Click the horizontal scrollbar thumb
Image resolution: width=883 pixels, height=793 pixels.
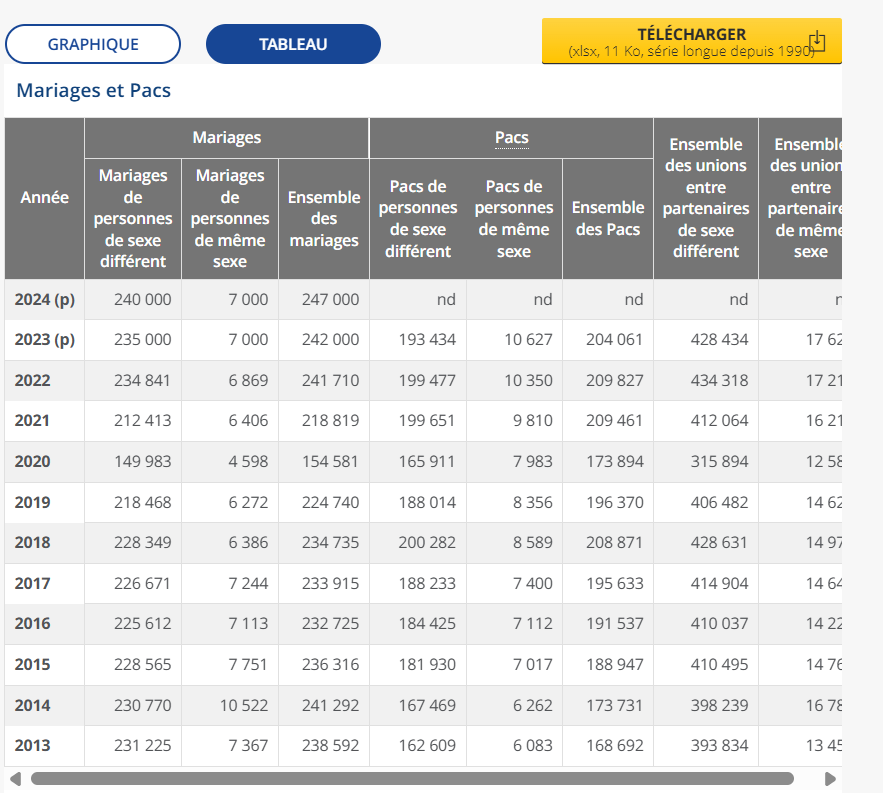pyautogui.click(x=411, y=778)
